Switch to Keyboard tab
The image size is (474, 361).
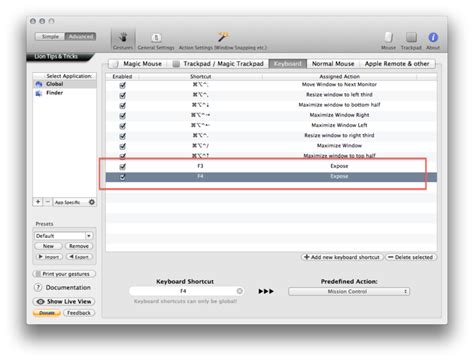[x=288, y=64]
